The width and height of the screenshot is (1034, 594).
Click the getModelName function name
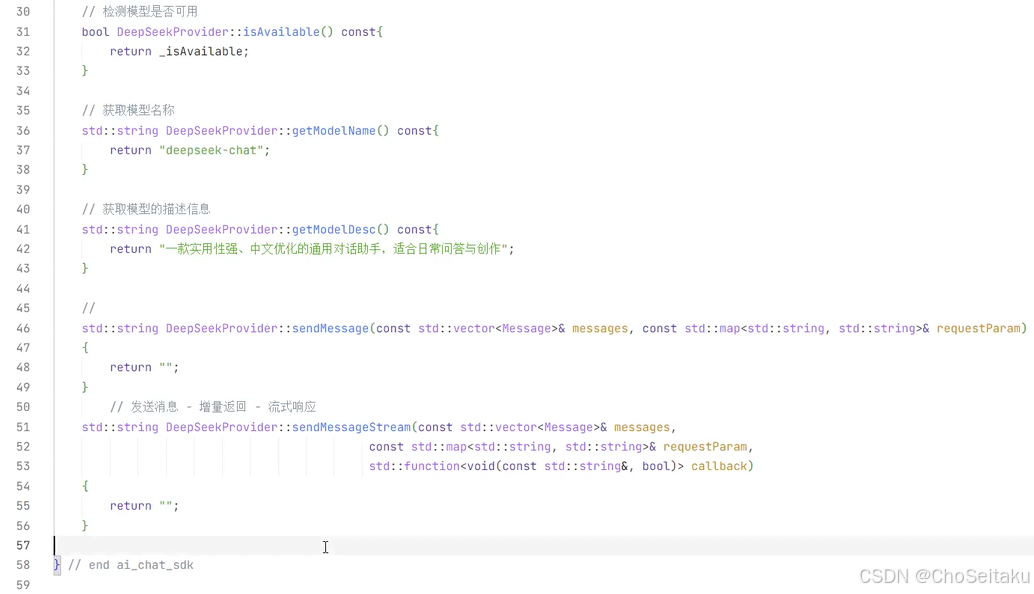pyautogui.click(x=334, y=131)
